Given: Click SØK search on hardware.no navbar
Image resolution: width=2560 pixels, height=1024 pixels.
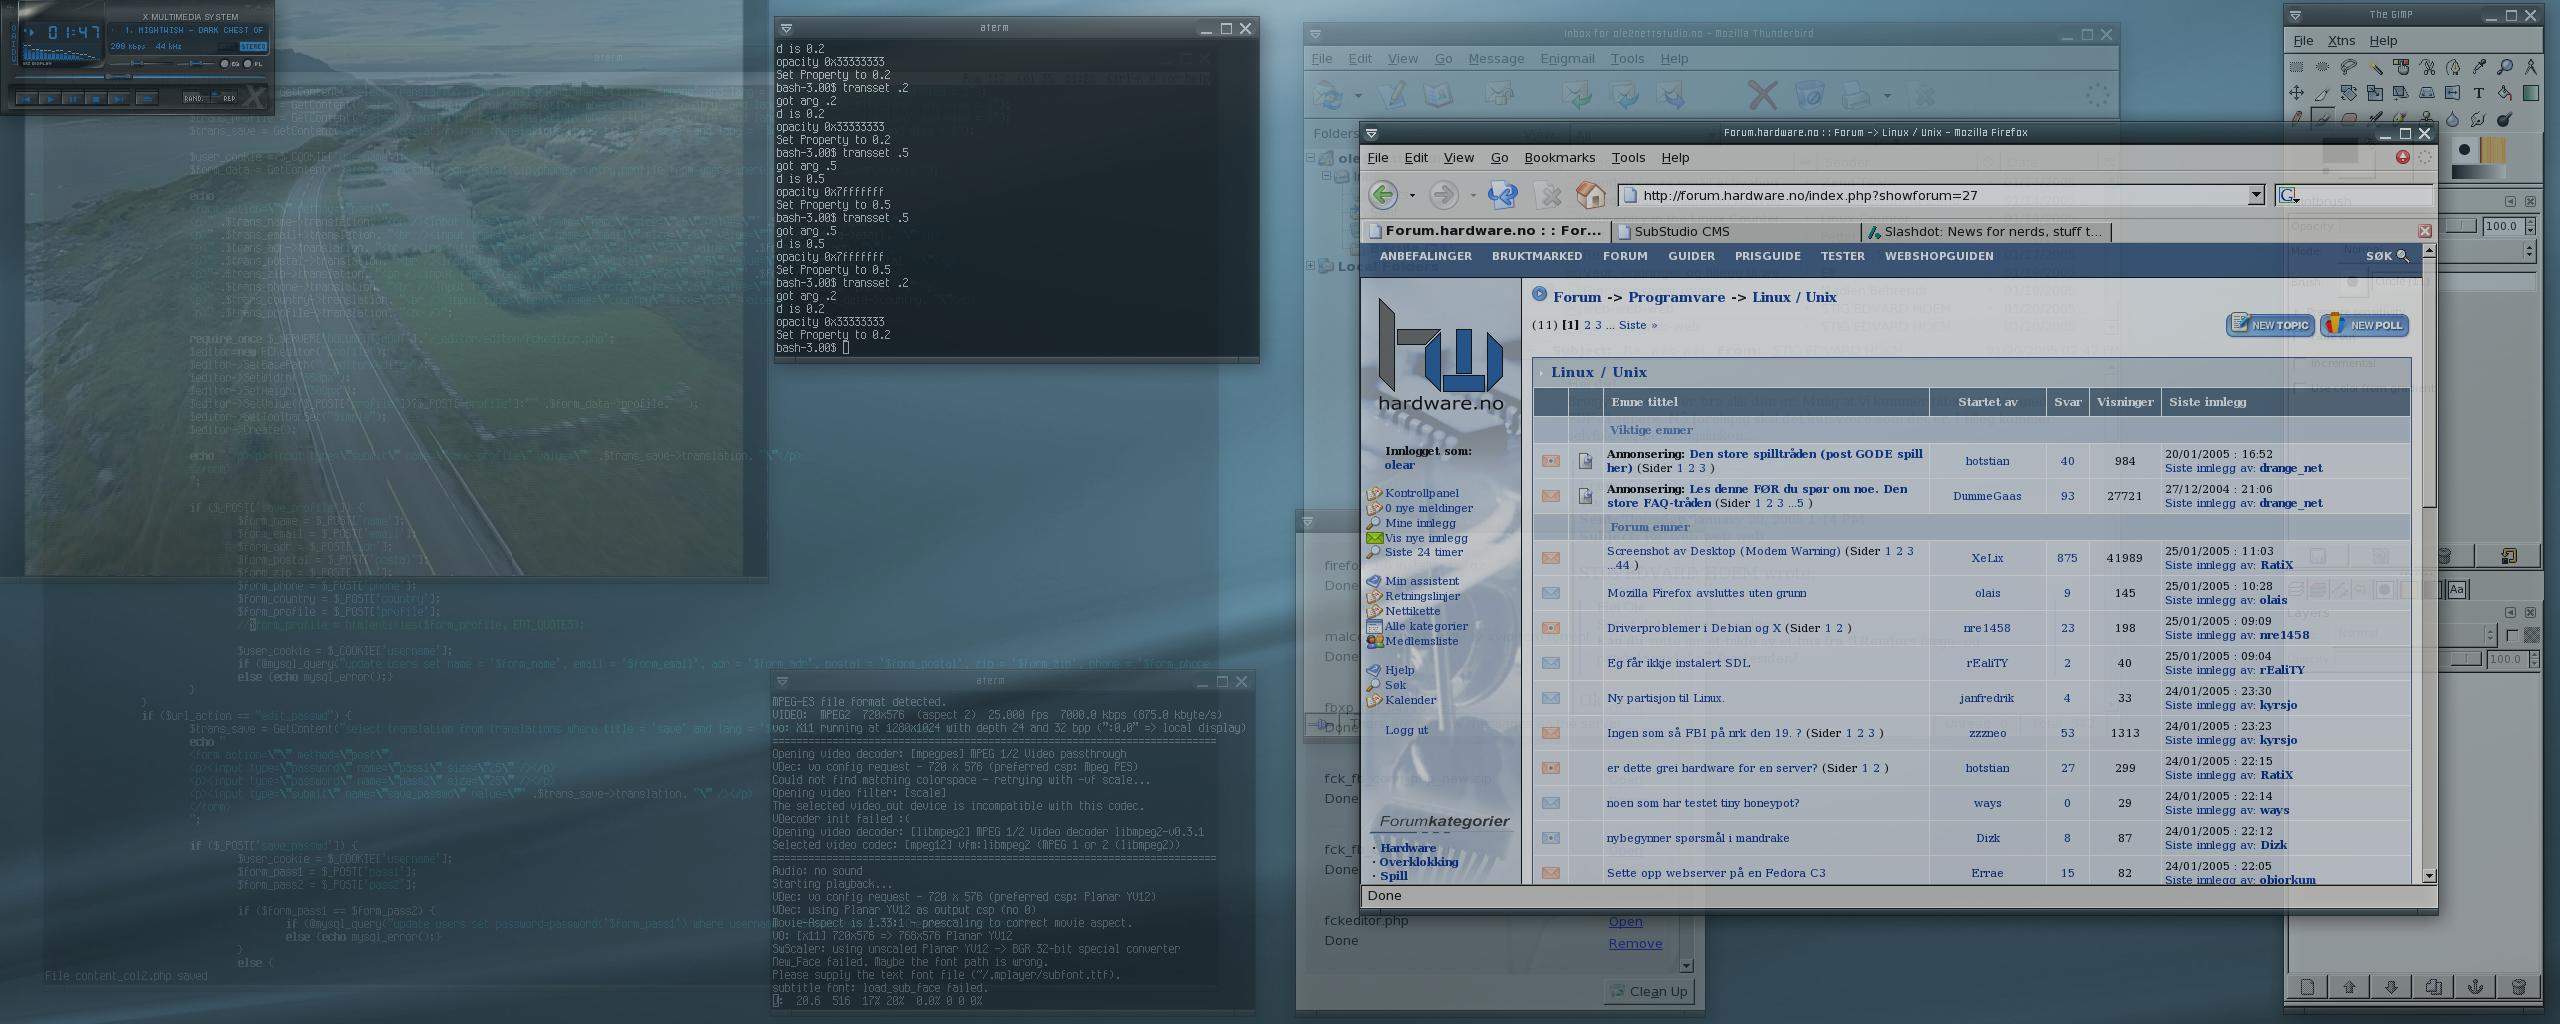Looking at the screenshot, I should pyautogui.click(x=2387, y=256).
